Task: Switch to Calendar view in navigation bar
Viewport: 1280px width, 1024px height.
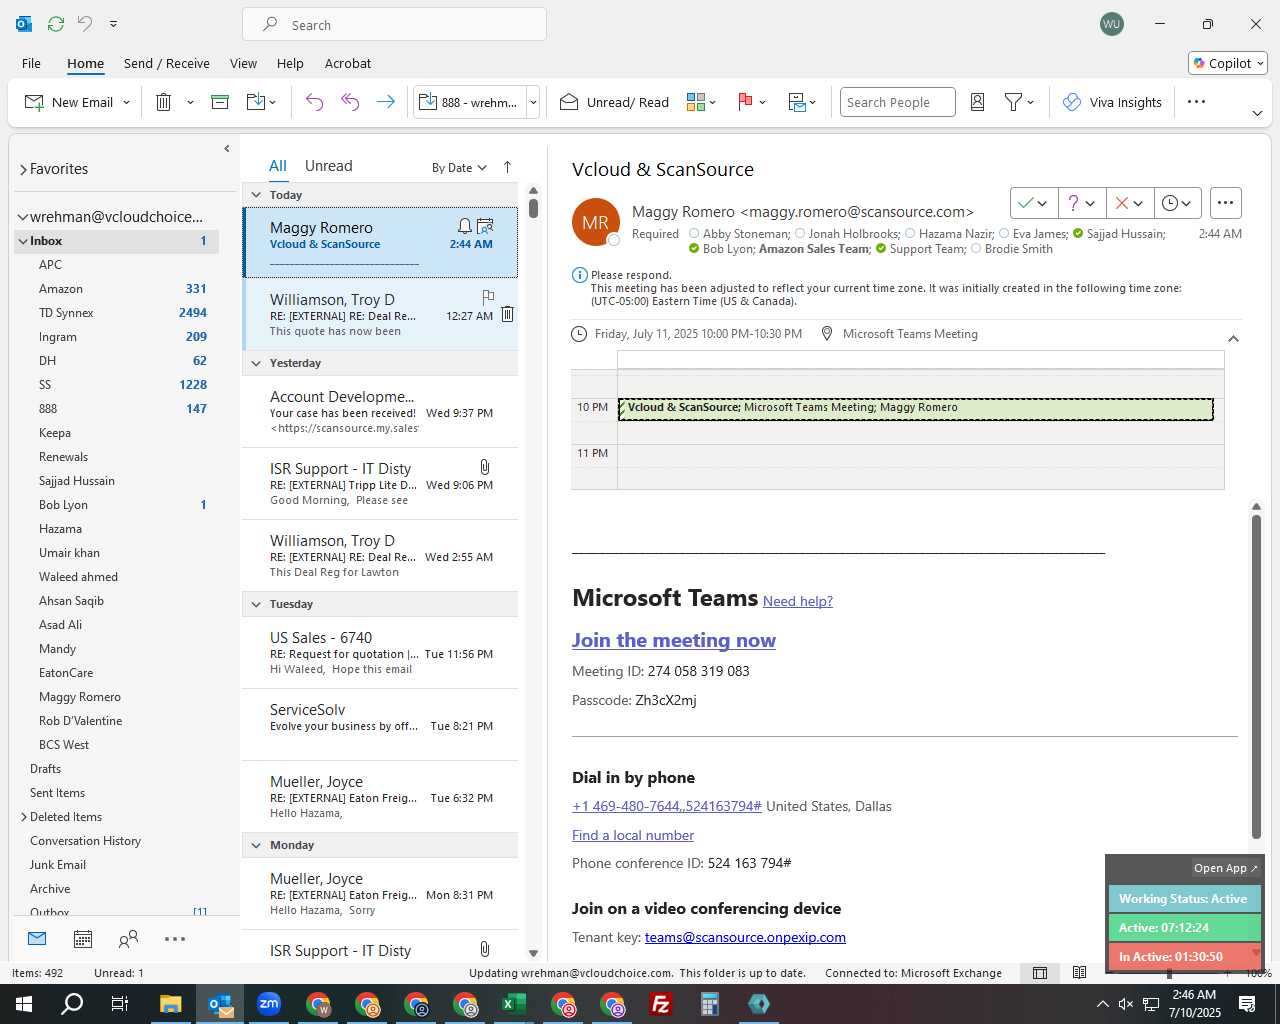Action: click(83, 939)
